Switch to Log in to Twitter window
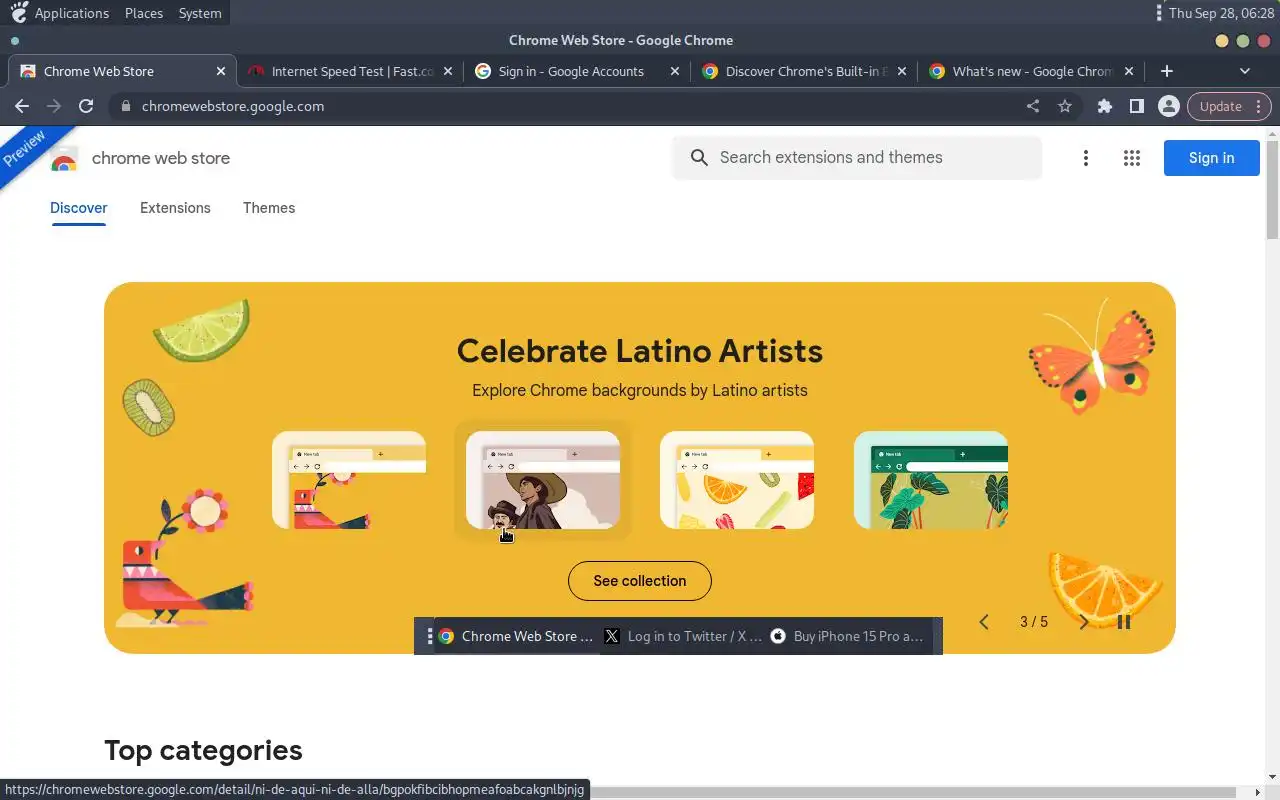This screenshot has width=1280, height=800. point(684,636)
